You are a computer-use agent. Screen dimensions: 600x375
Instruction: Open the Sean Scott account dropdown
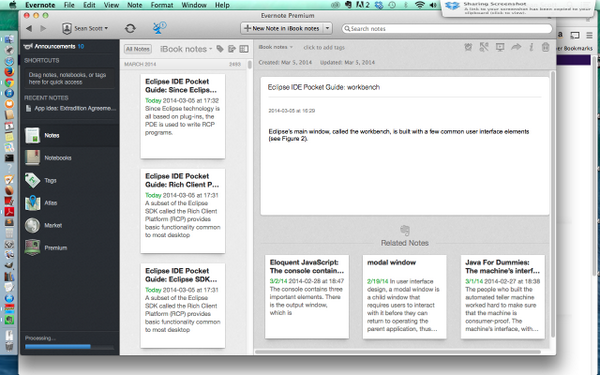tap(85, 28)
